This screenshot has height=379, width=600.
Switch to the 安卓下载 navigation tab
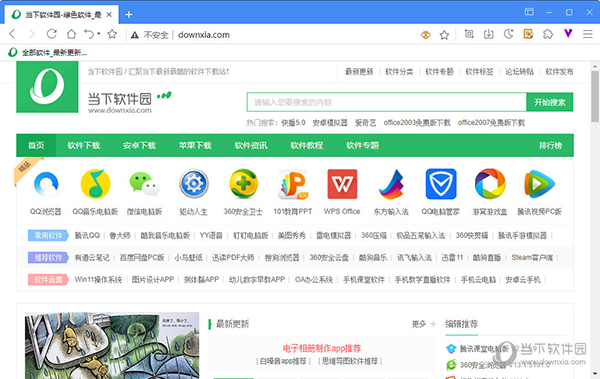[x=139, y=145]
